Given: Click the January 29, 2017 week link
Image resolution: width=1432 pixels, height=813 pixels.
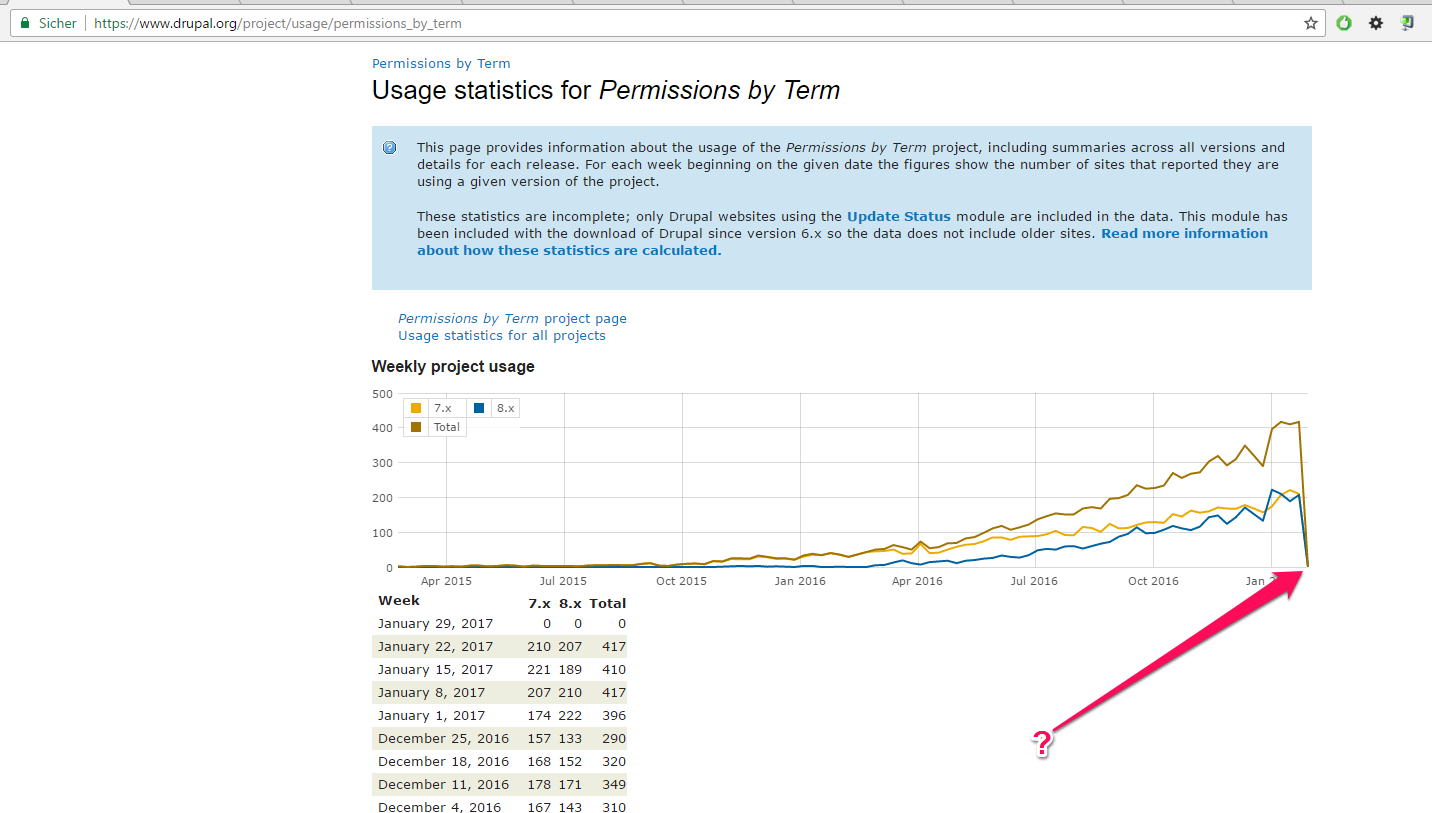Looking at the screenshot, I should point(435,623).
